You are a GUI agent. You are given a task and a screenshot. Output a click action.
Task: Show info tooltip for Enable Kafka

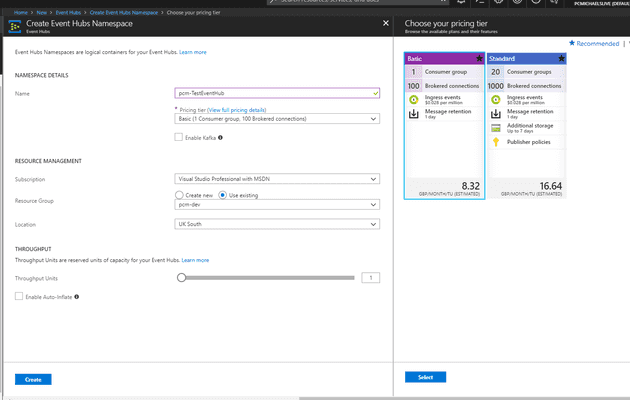click(220, 138)
